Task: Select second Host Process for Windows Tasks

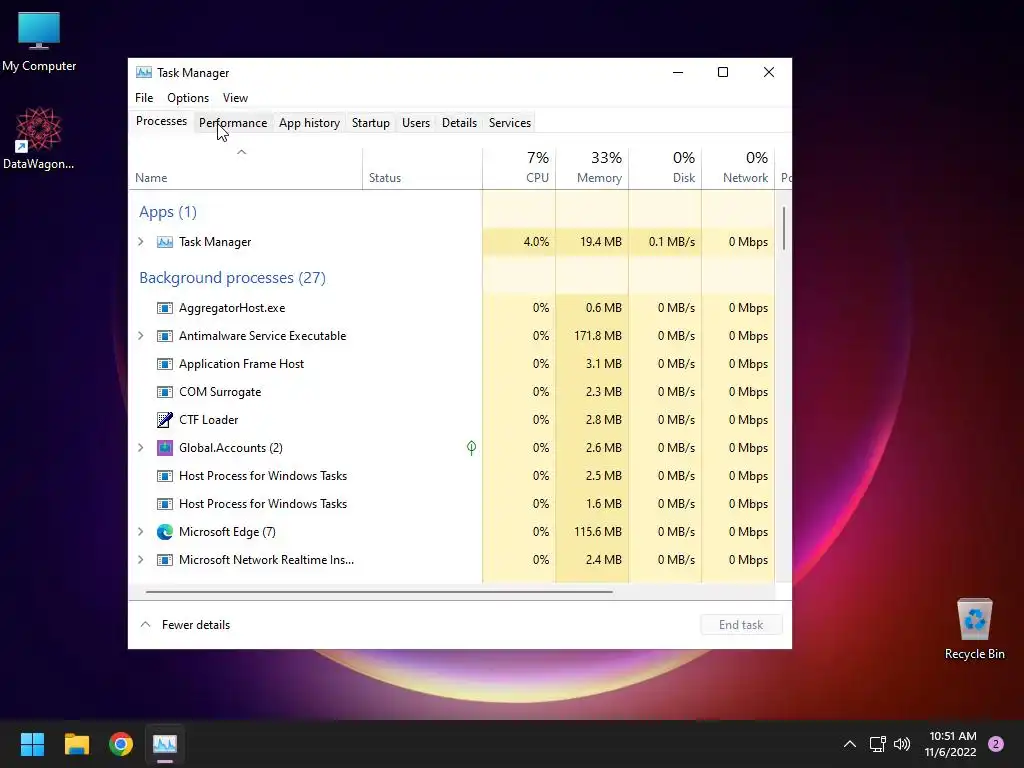Action: pos(263,504)
